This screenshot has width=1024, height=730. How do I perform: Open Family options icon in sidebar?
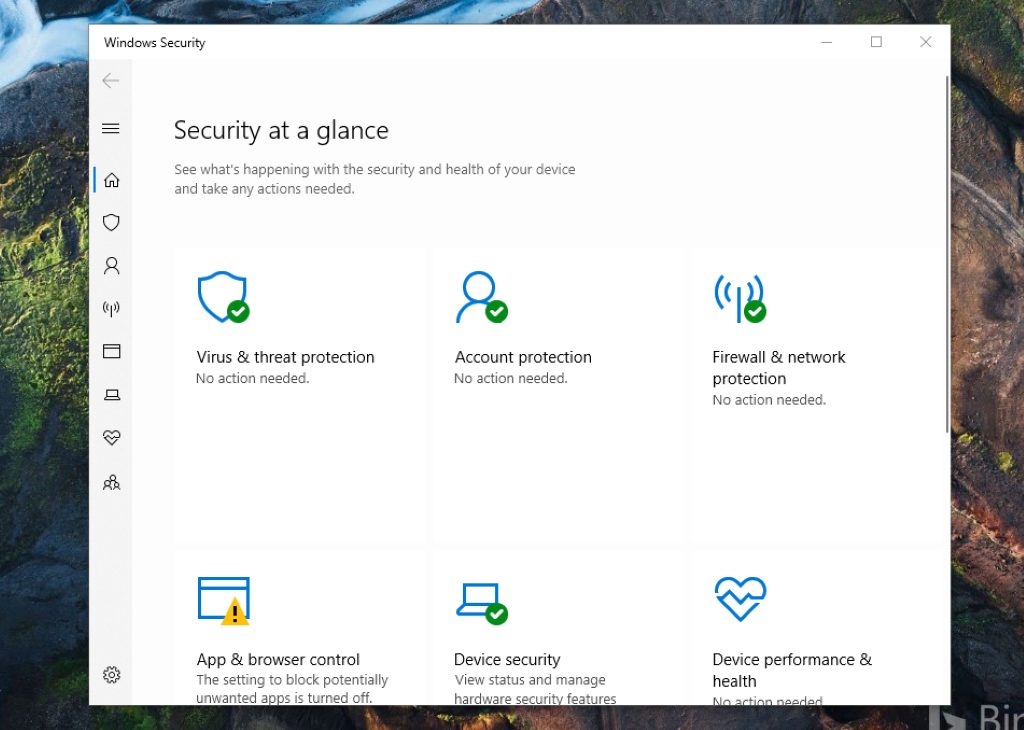click(x=112, y=483)
